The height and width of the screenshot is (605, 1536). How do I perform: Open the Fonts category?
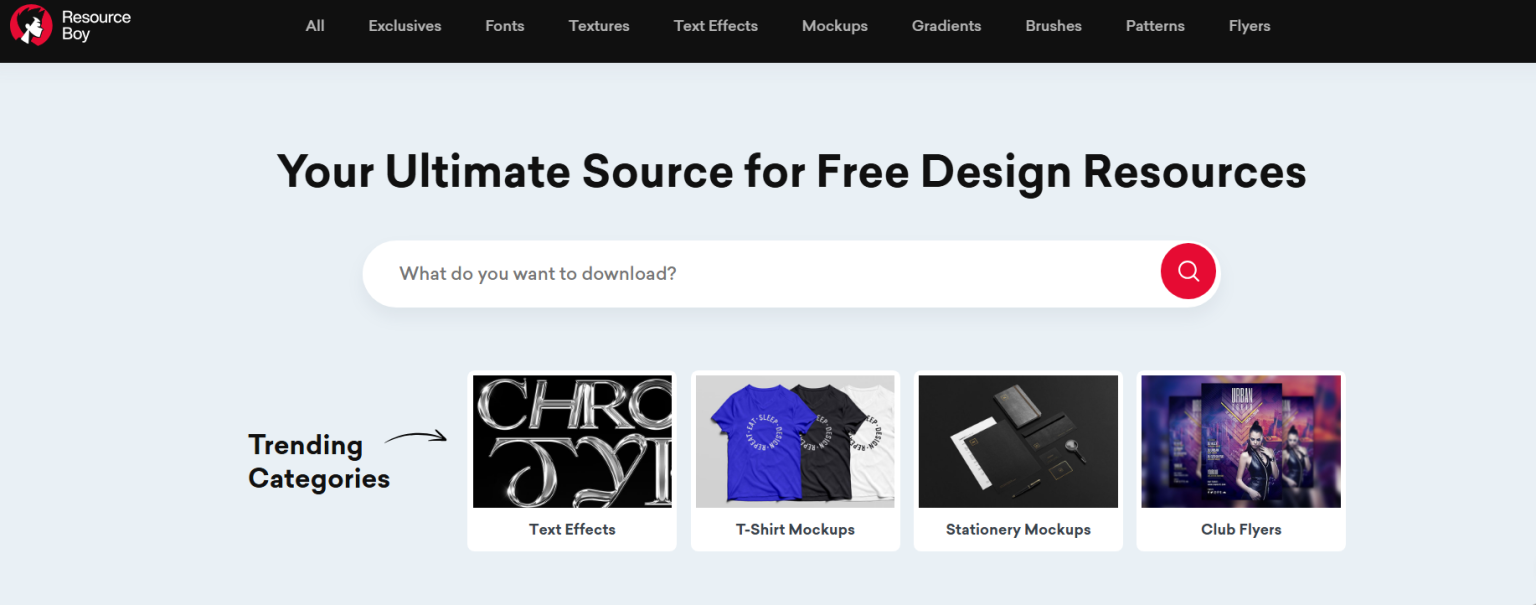pyautogui.click(x=504, y=26)
